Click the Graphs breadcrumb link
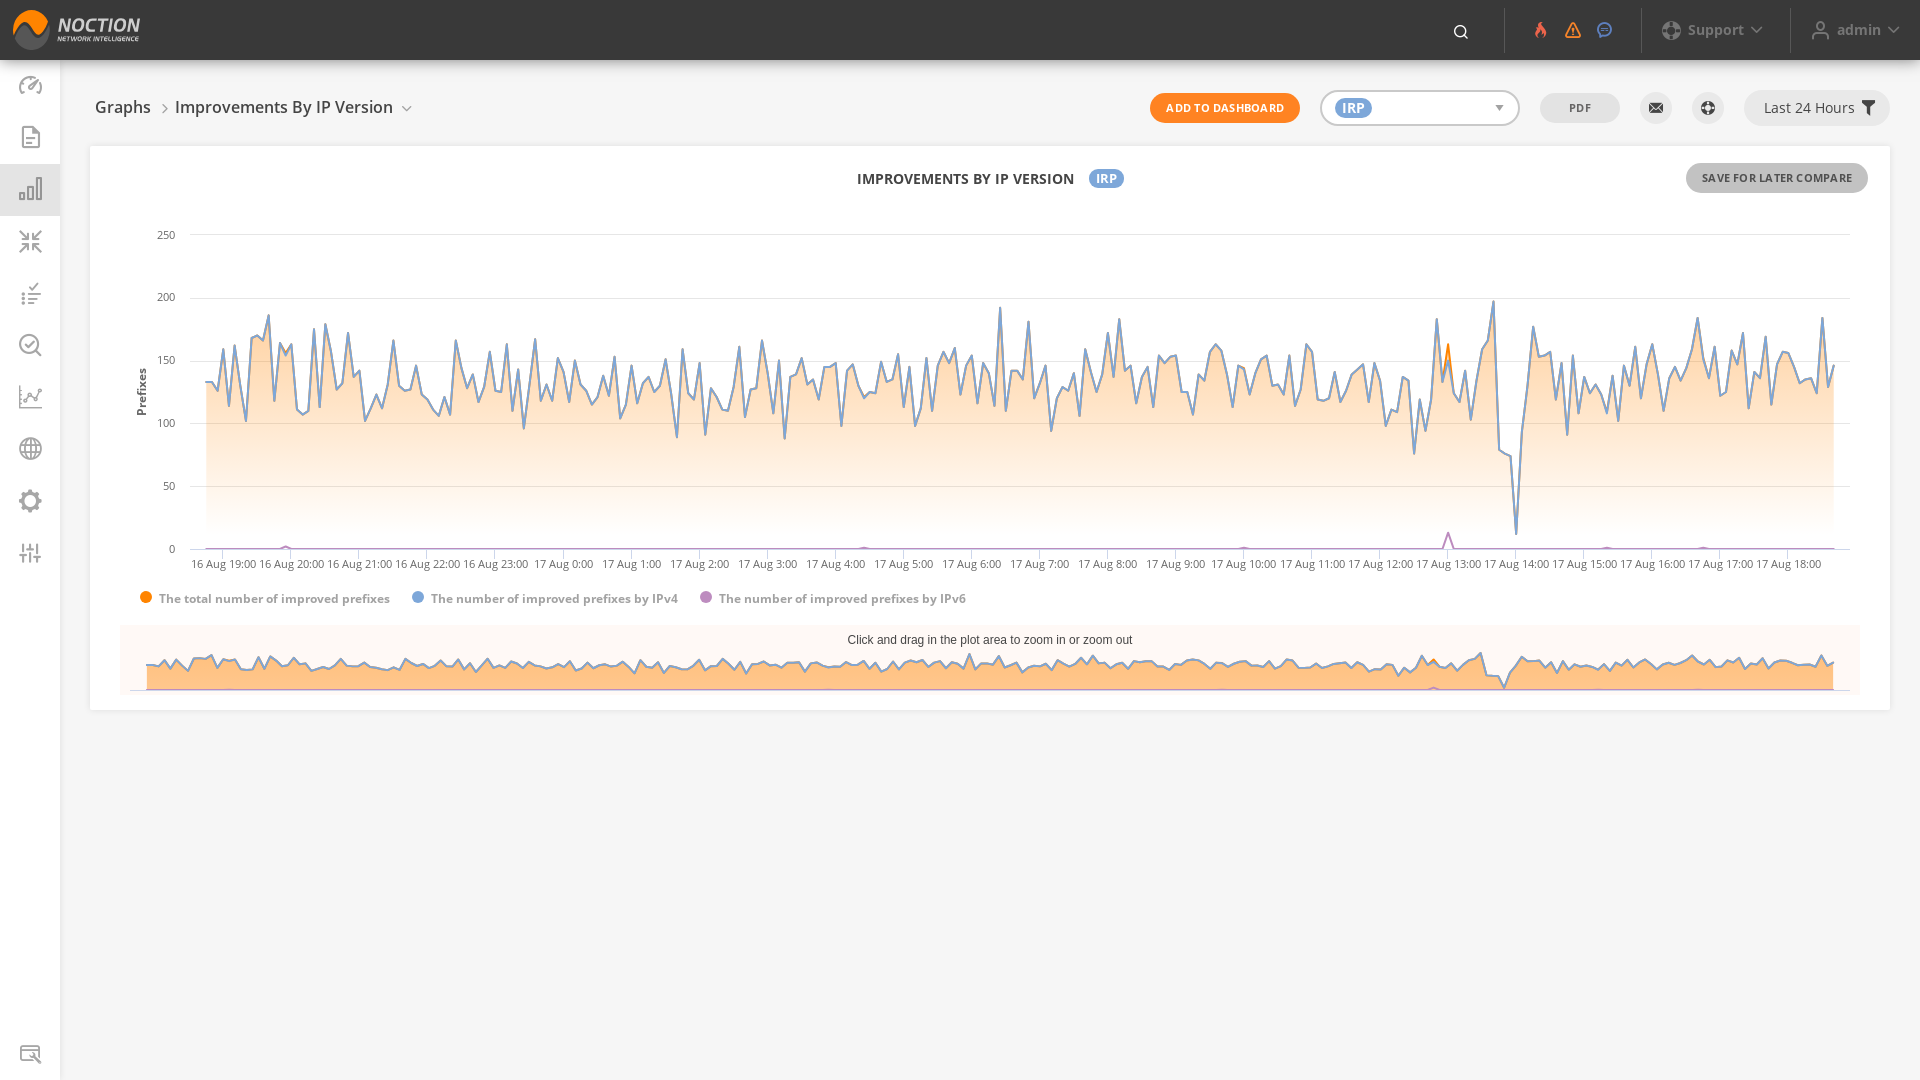The height and width of the screenshot is (1080, 1920). coord(123,107)
